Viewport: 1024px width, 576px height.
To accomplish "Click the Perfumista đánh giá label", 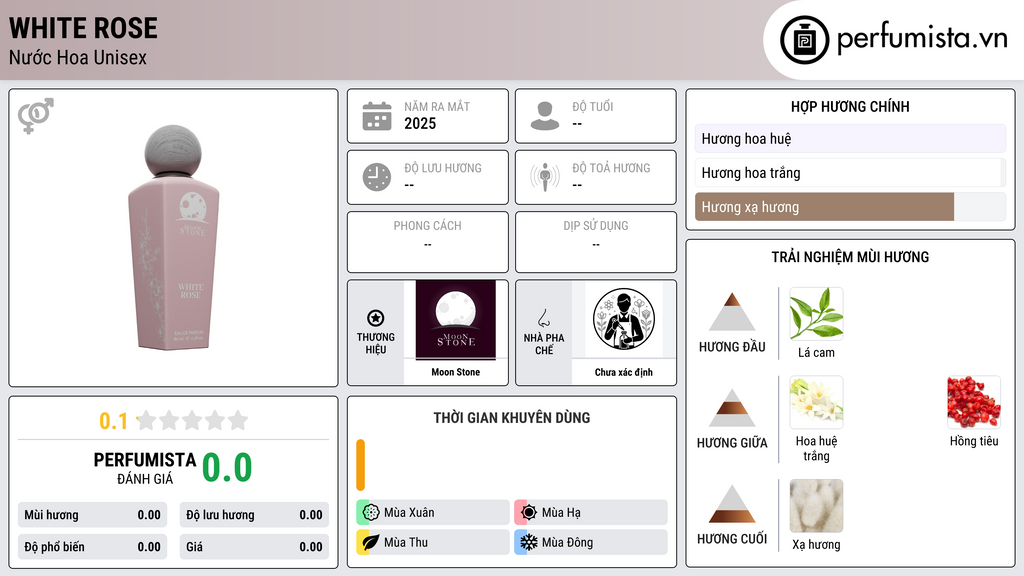I will click(x=145, y=468).
